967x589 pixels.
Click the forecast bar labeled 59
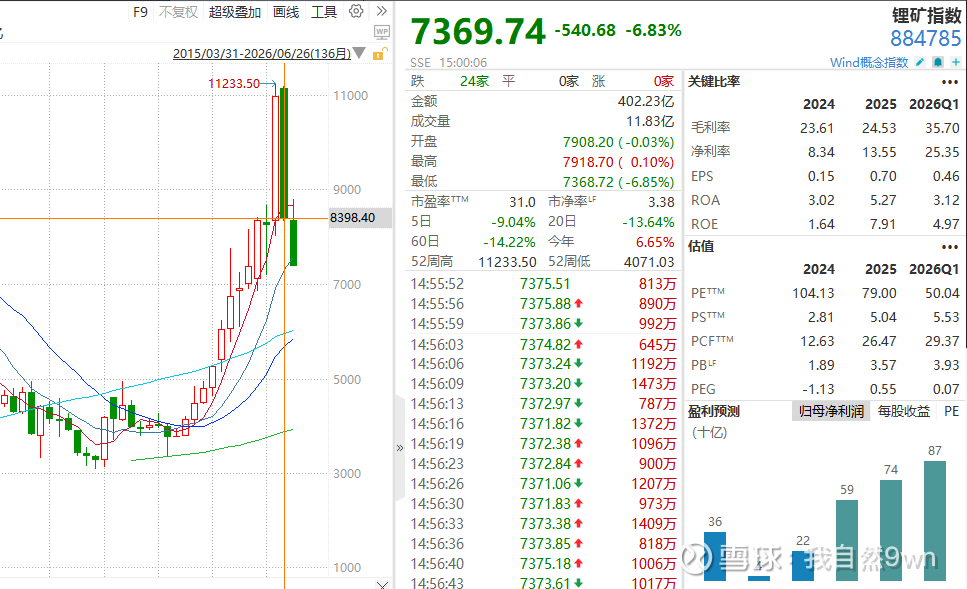[x=847, y=540]
